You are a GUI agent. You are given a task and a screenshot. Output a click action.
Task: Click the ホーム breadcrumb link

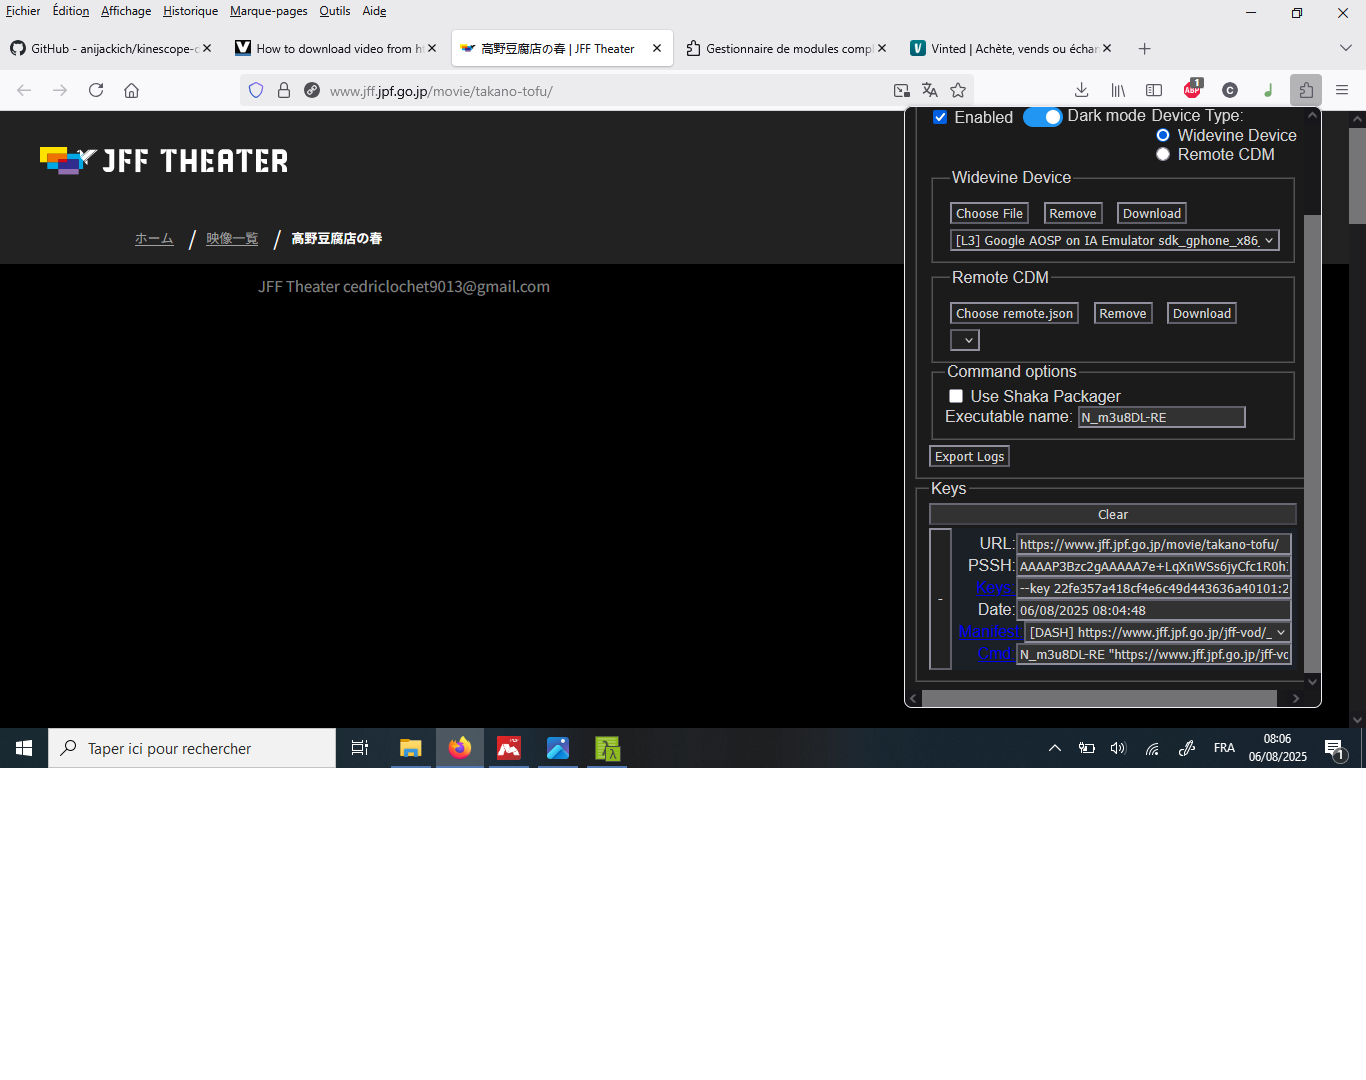point(154,238)
